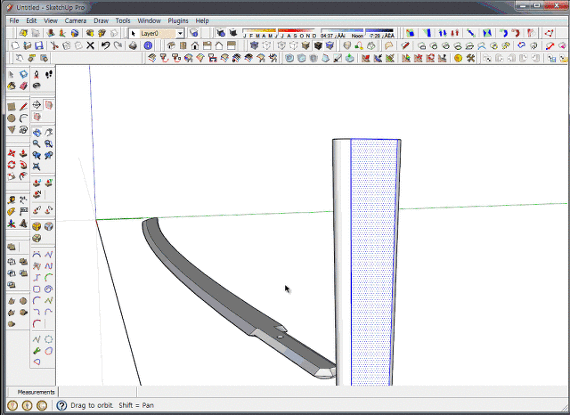Click the Undo arrow icon
Screen dimensions: 570x415
(105, 45)
